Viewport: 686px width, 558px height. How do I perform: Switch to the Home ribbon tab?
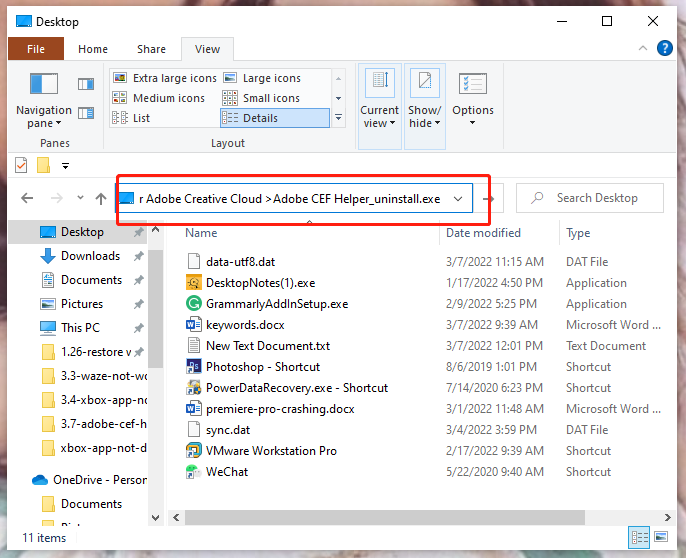tap(93, 49)
